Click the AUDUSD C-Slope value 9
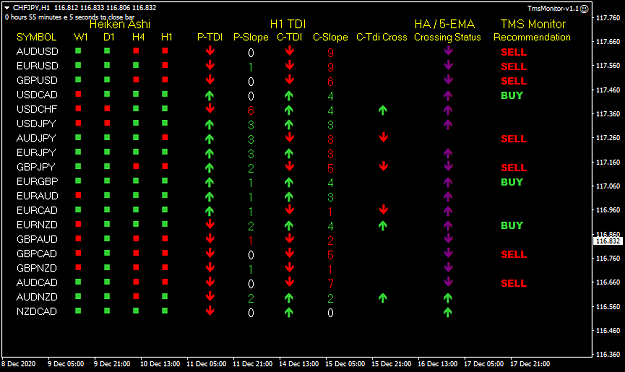Screen dimensions: 625x372 [330, 53]
